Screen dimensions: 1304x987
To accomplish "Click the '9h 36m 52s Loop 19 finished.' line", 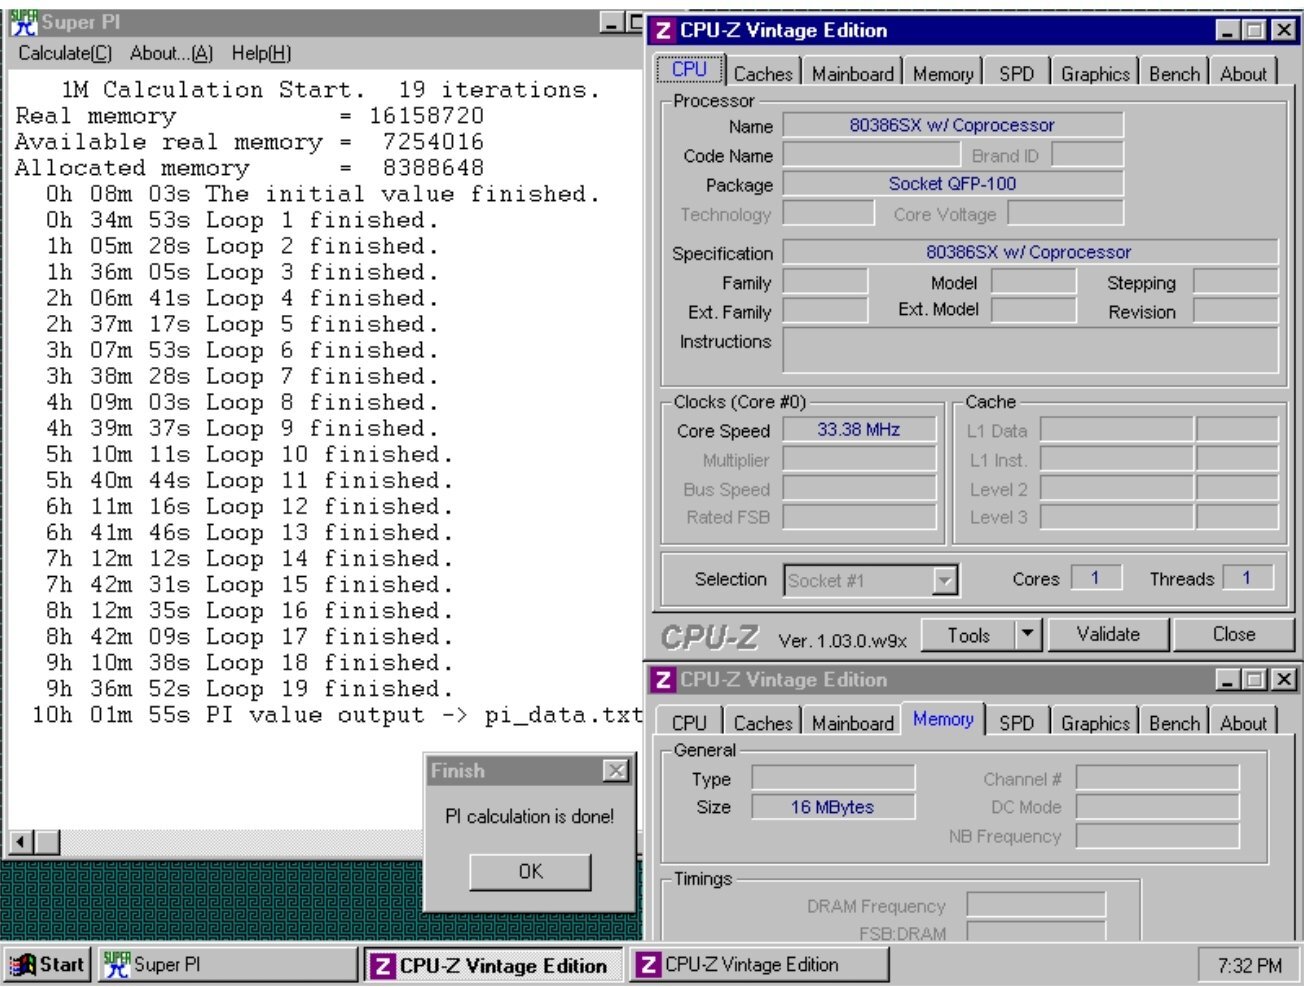I will tap(249, 688).
